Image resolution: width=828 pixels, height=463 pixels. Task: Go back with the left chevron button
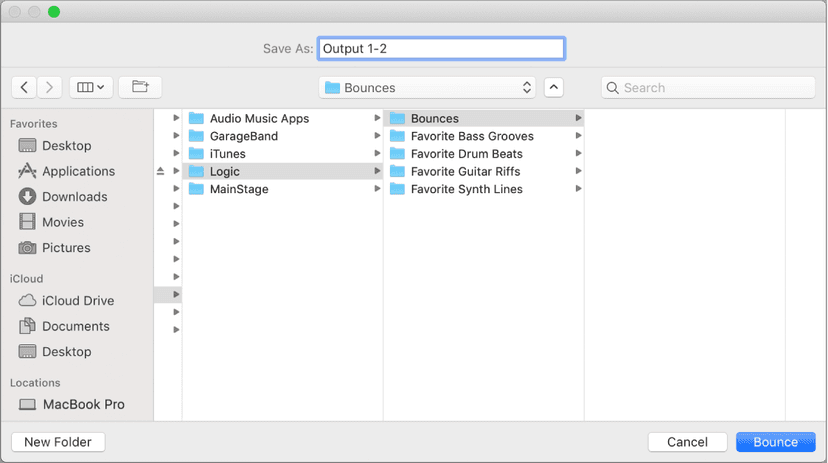click(x=24, y=87)
